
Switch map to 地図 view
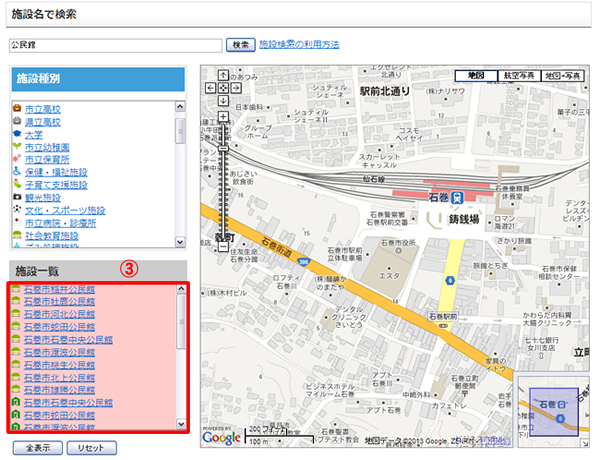[x=476, y=76]
